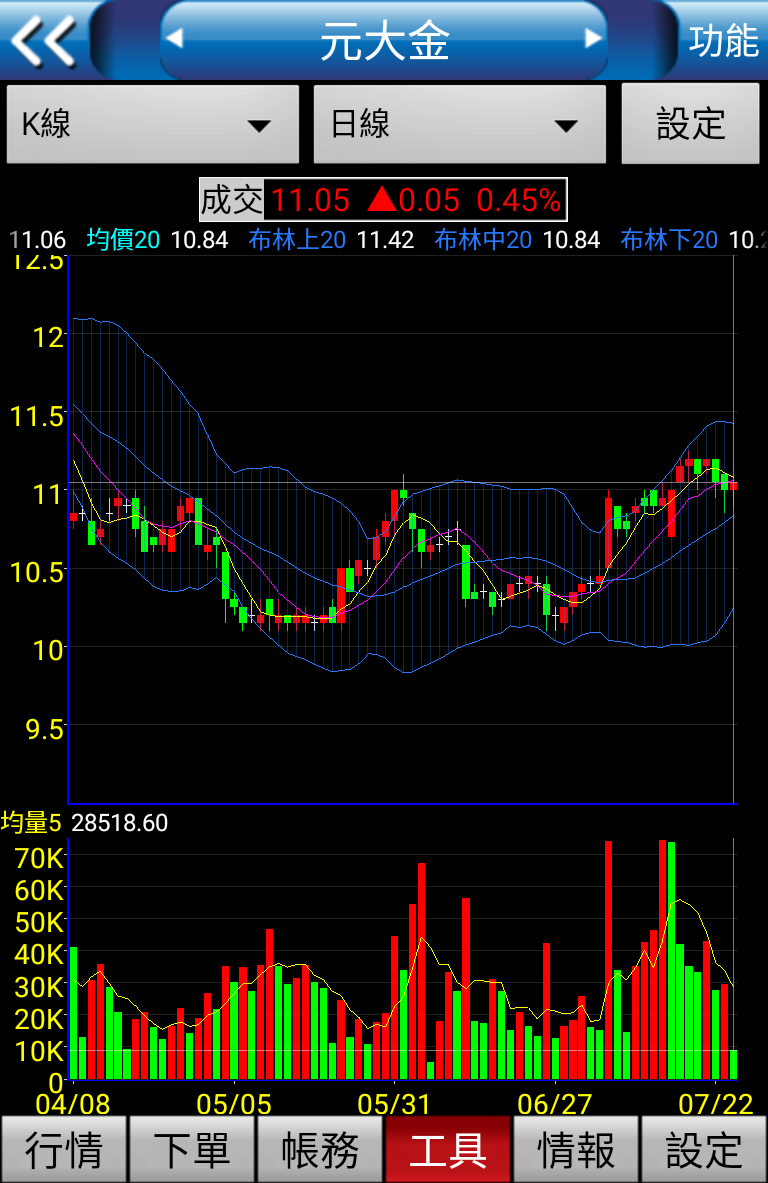Tap the 05/05 date on the axis
This screenshot has height=1183, width=768.
(234, 1105)
